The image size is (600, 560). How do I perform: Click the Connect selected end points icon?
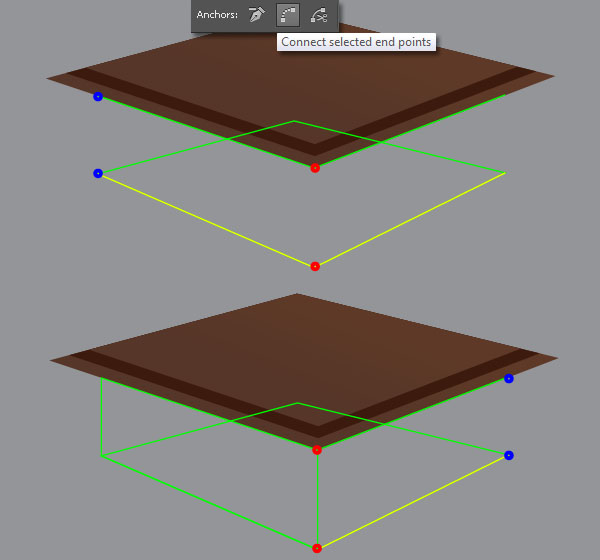coord(288,15)
